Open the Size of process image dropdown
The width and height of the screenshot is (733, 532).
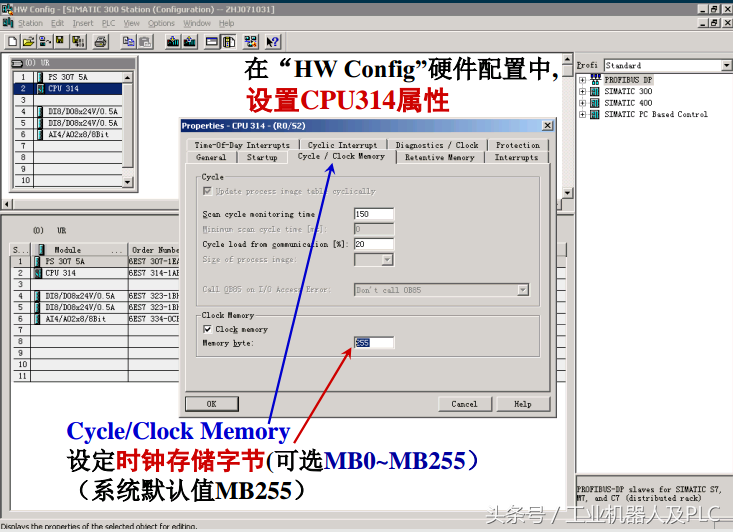click(x=387, y=259)
